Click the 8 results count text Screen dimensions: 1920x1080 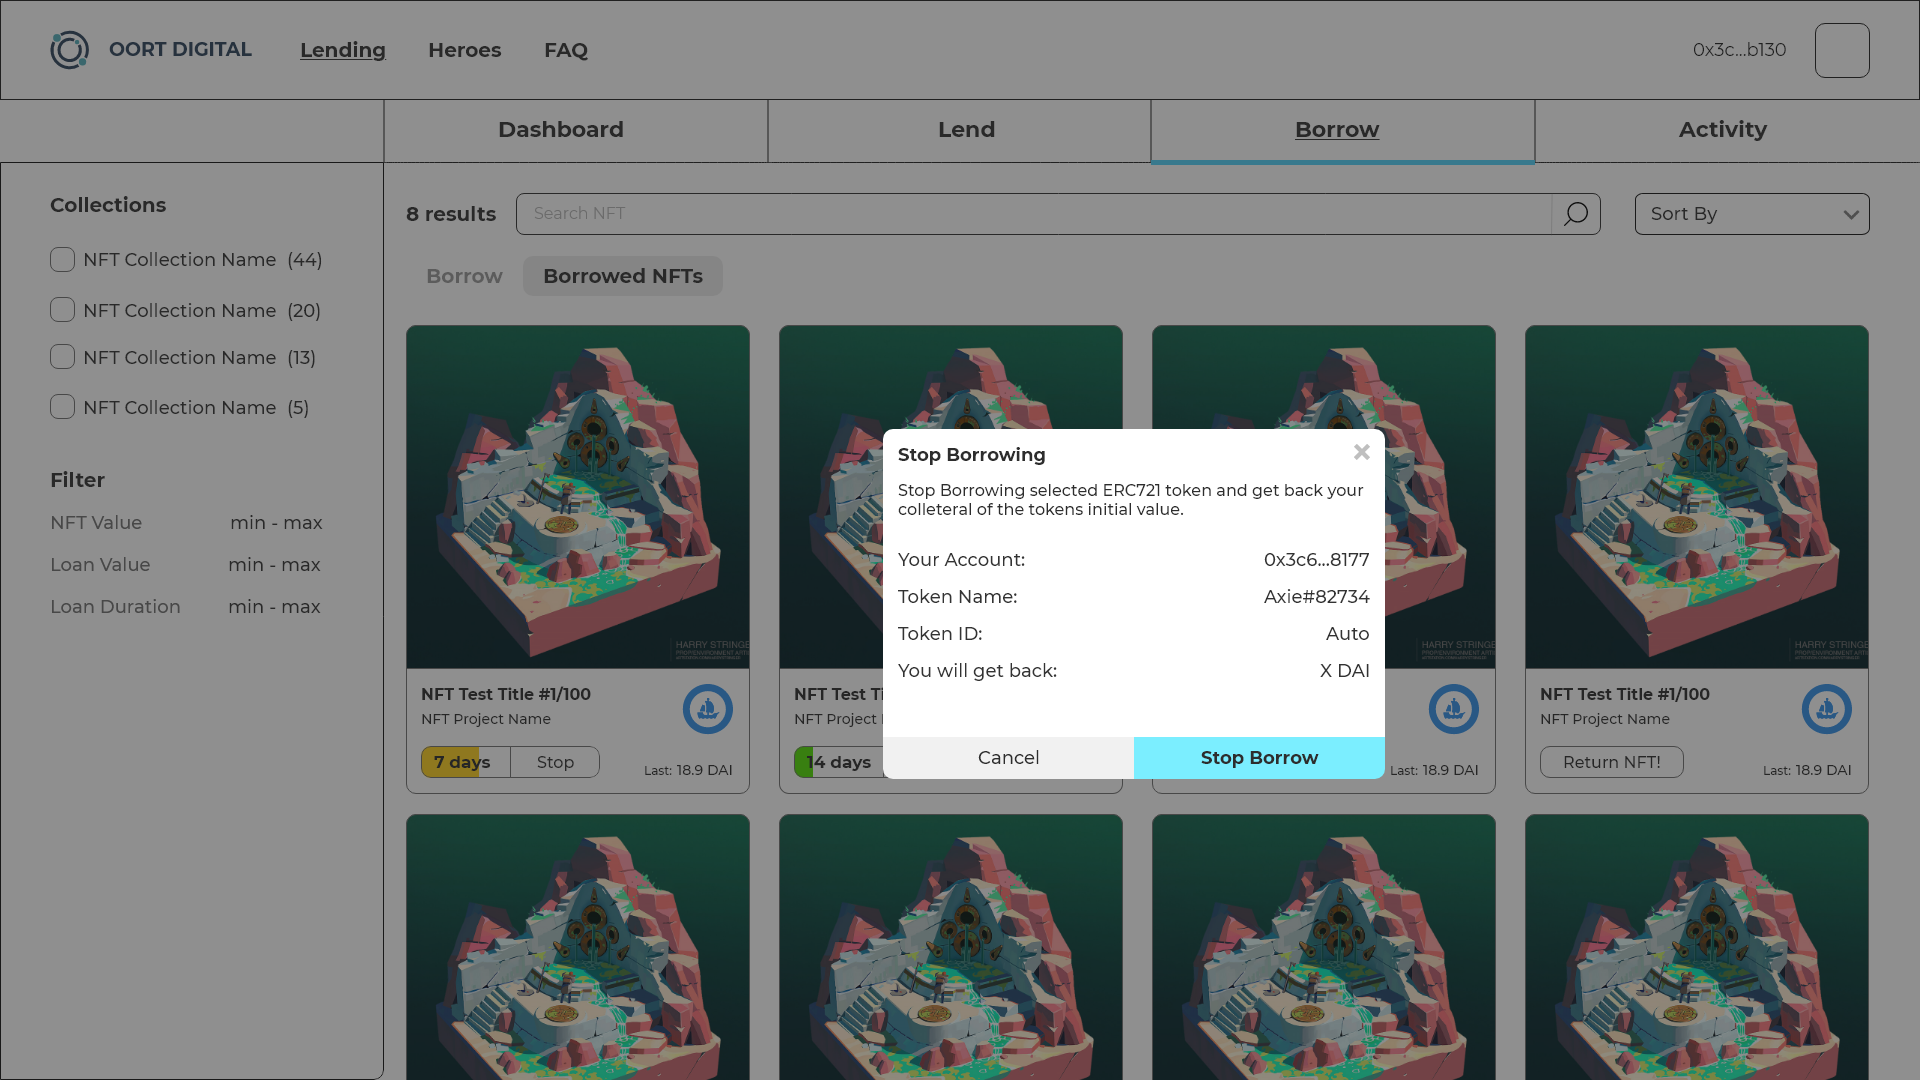(x=451, y=214)
